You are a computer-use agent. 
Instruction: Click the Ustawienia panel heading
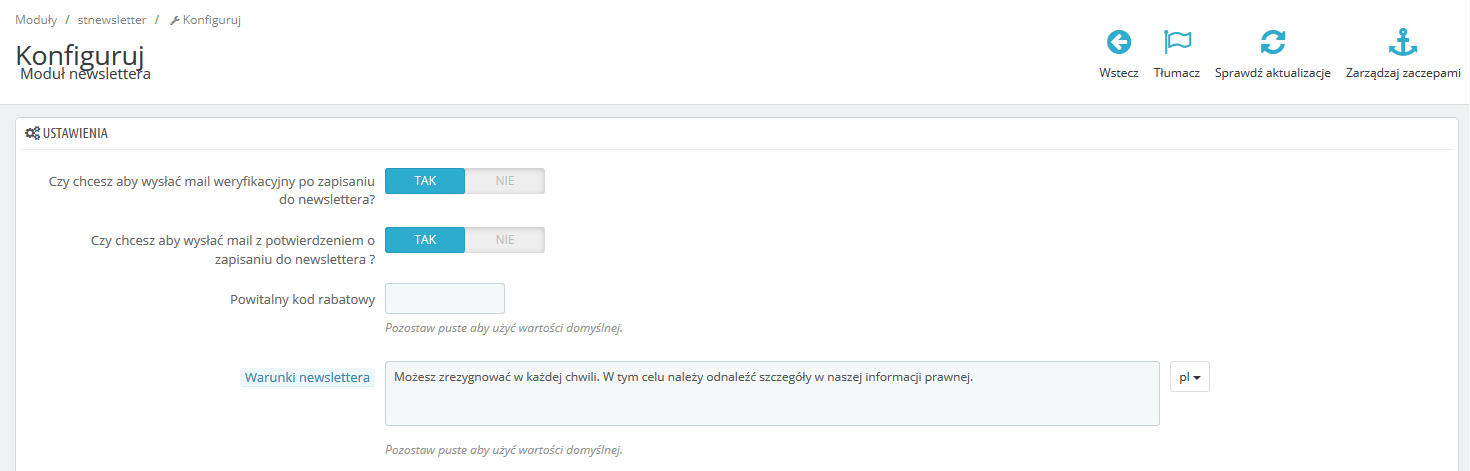75,133
